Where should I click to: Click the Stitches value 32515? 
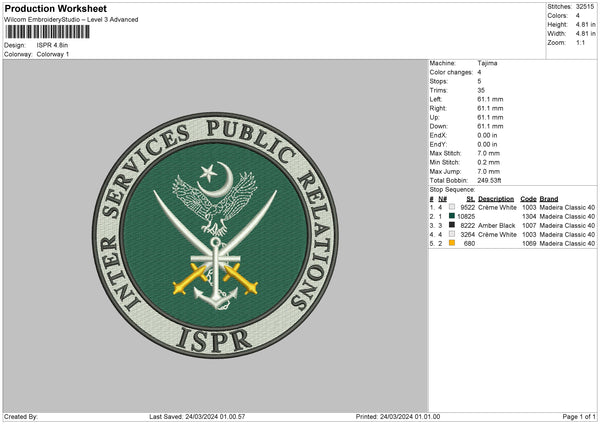click(x=586, y=8)
